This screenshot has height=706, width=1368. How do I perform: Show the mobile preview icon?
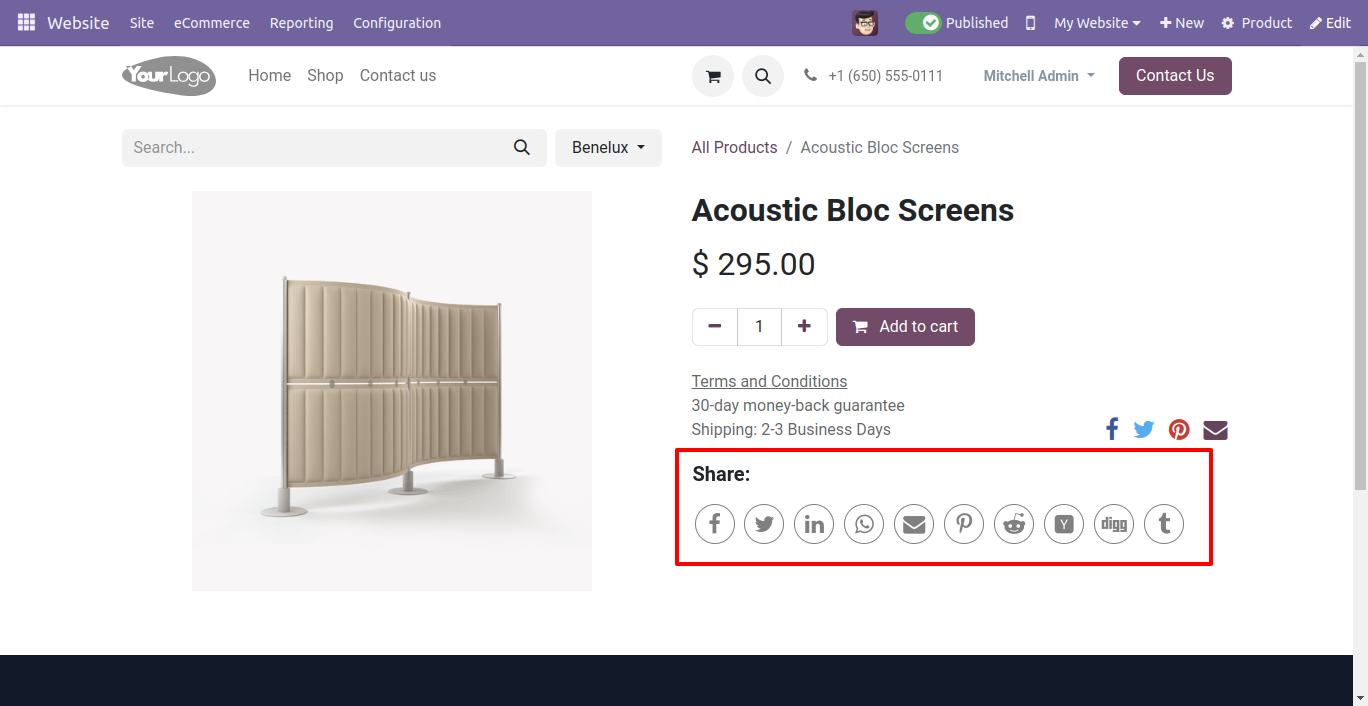click(x=1031, y=23)
